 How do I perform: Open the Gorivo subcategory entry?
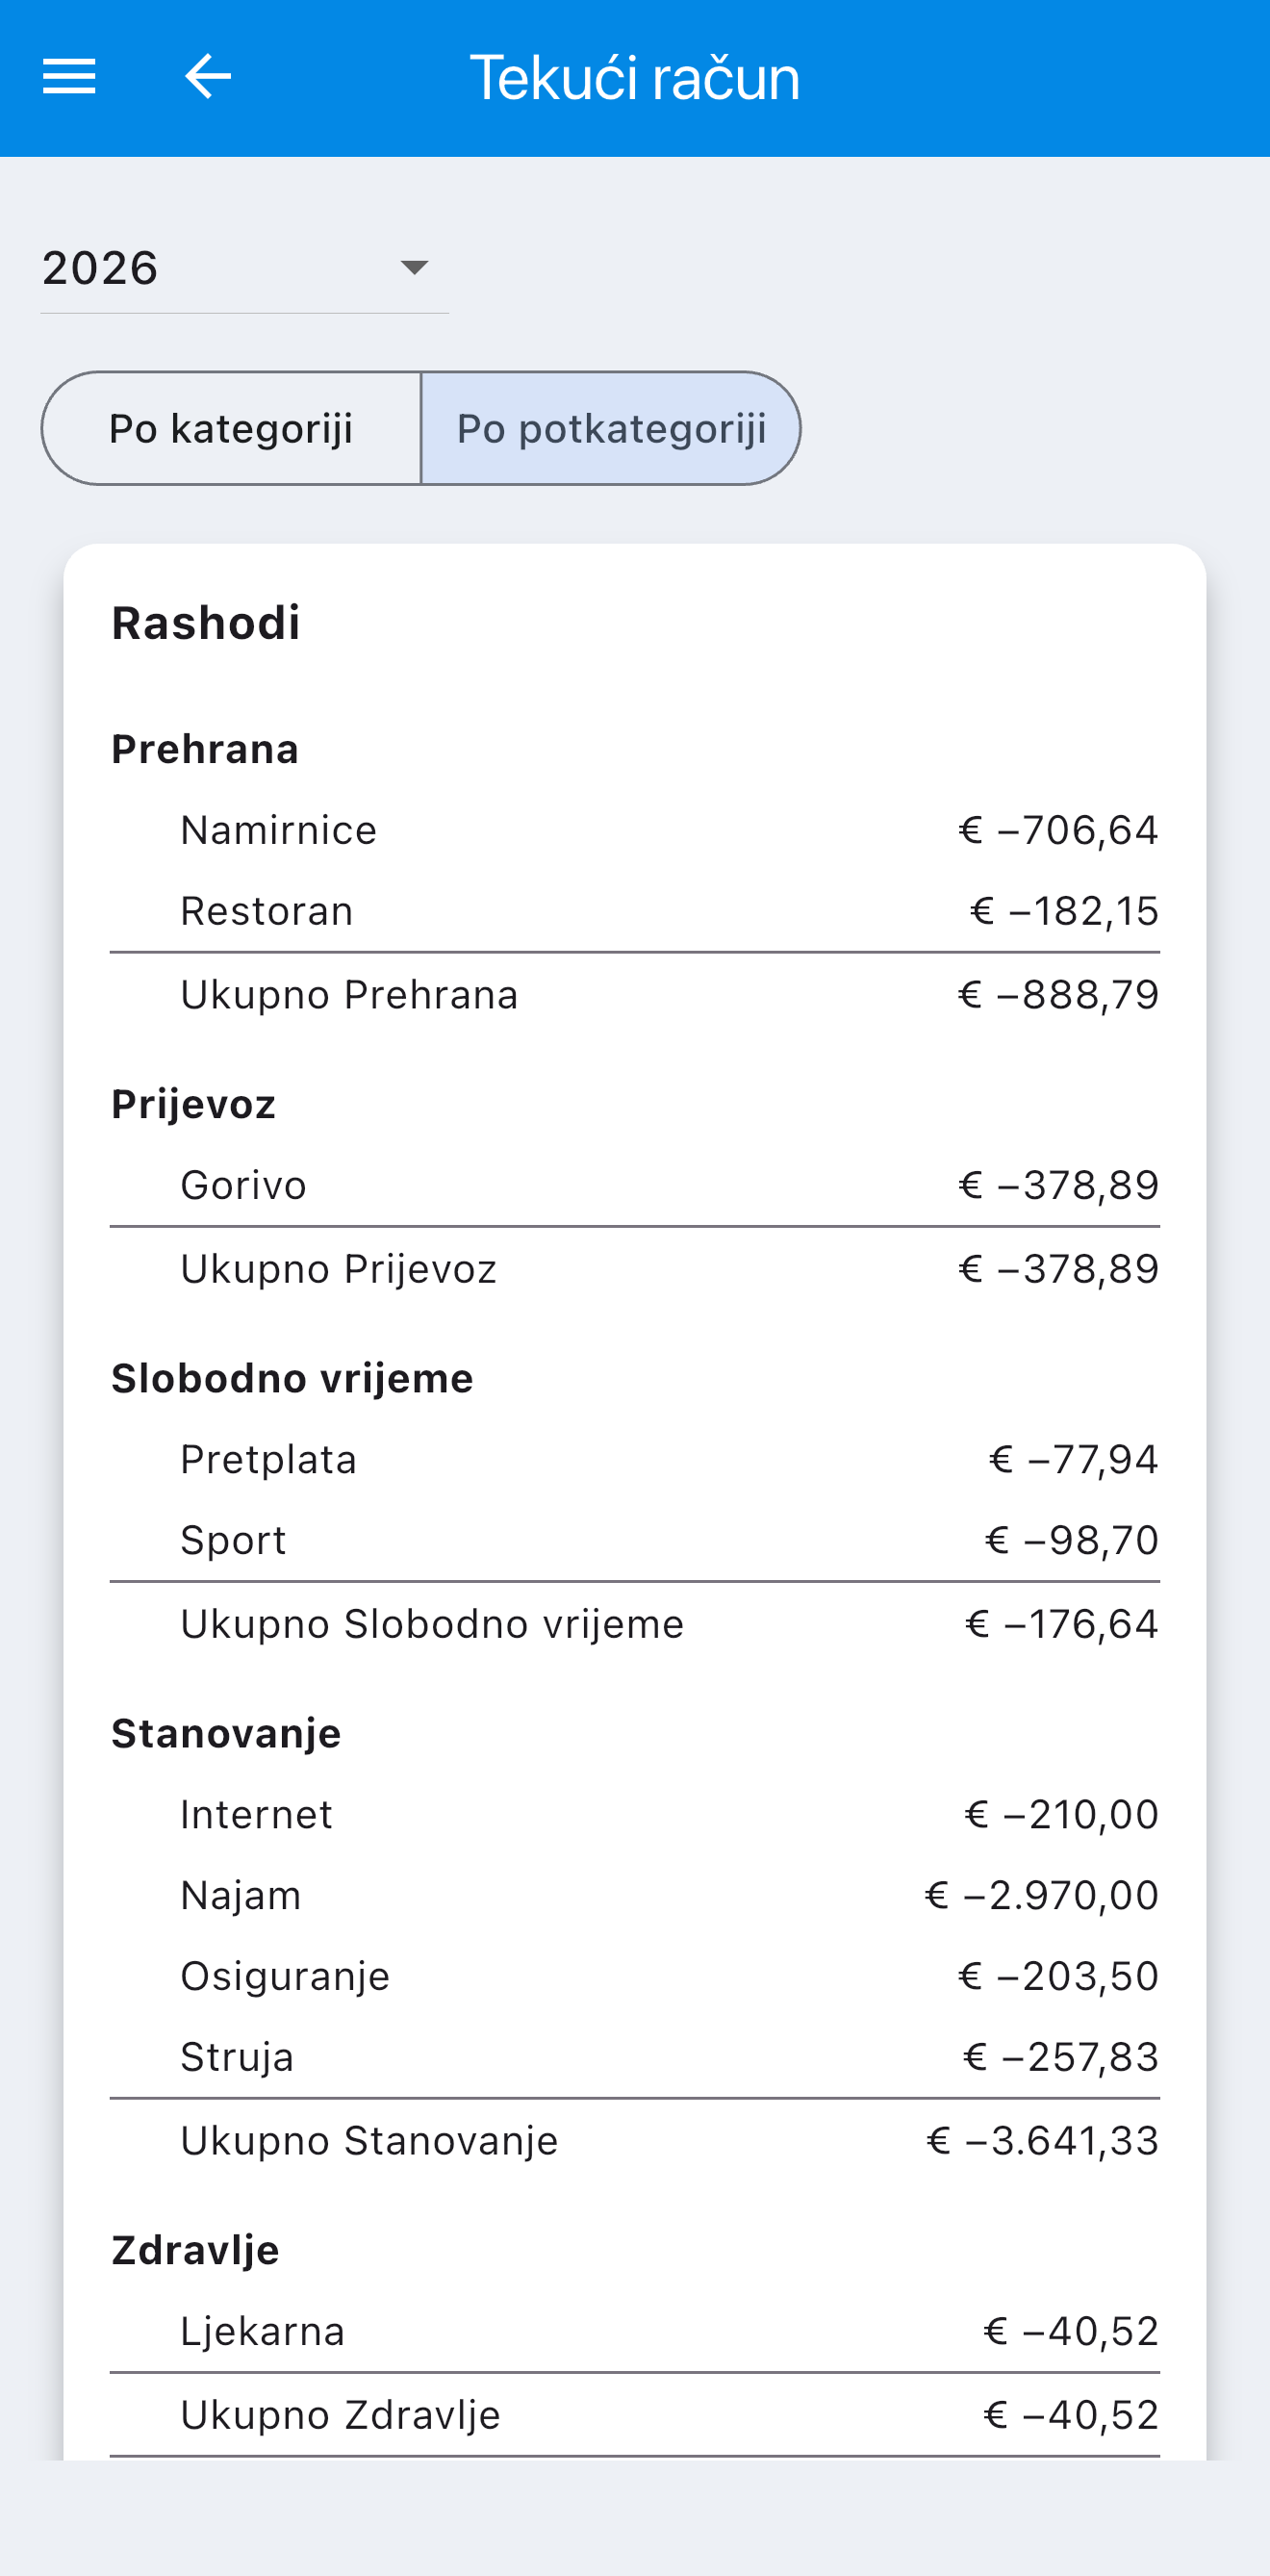635,1185
